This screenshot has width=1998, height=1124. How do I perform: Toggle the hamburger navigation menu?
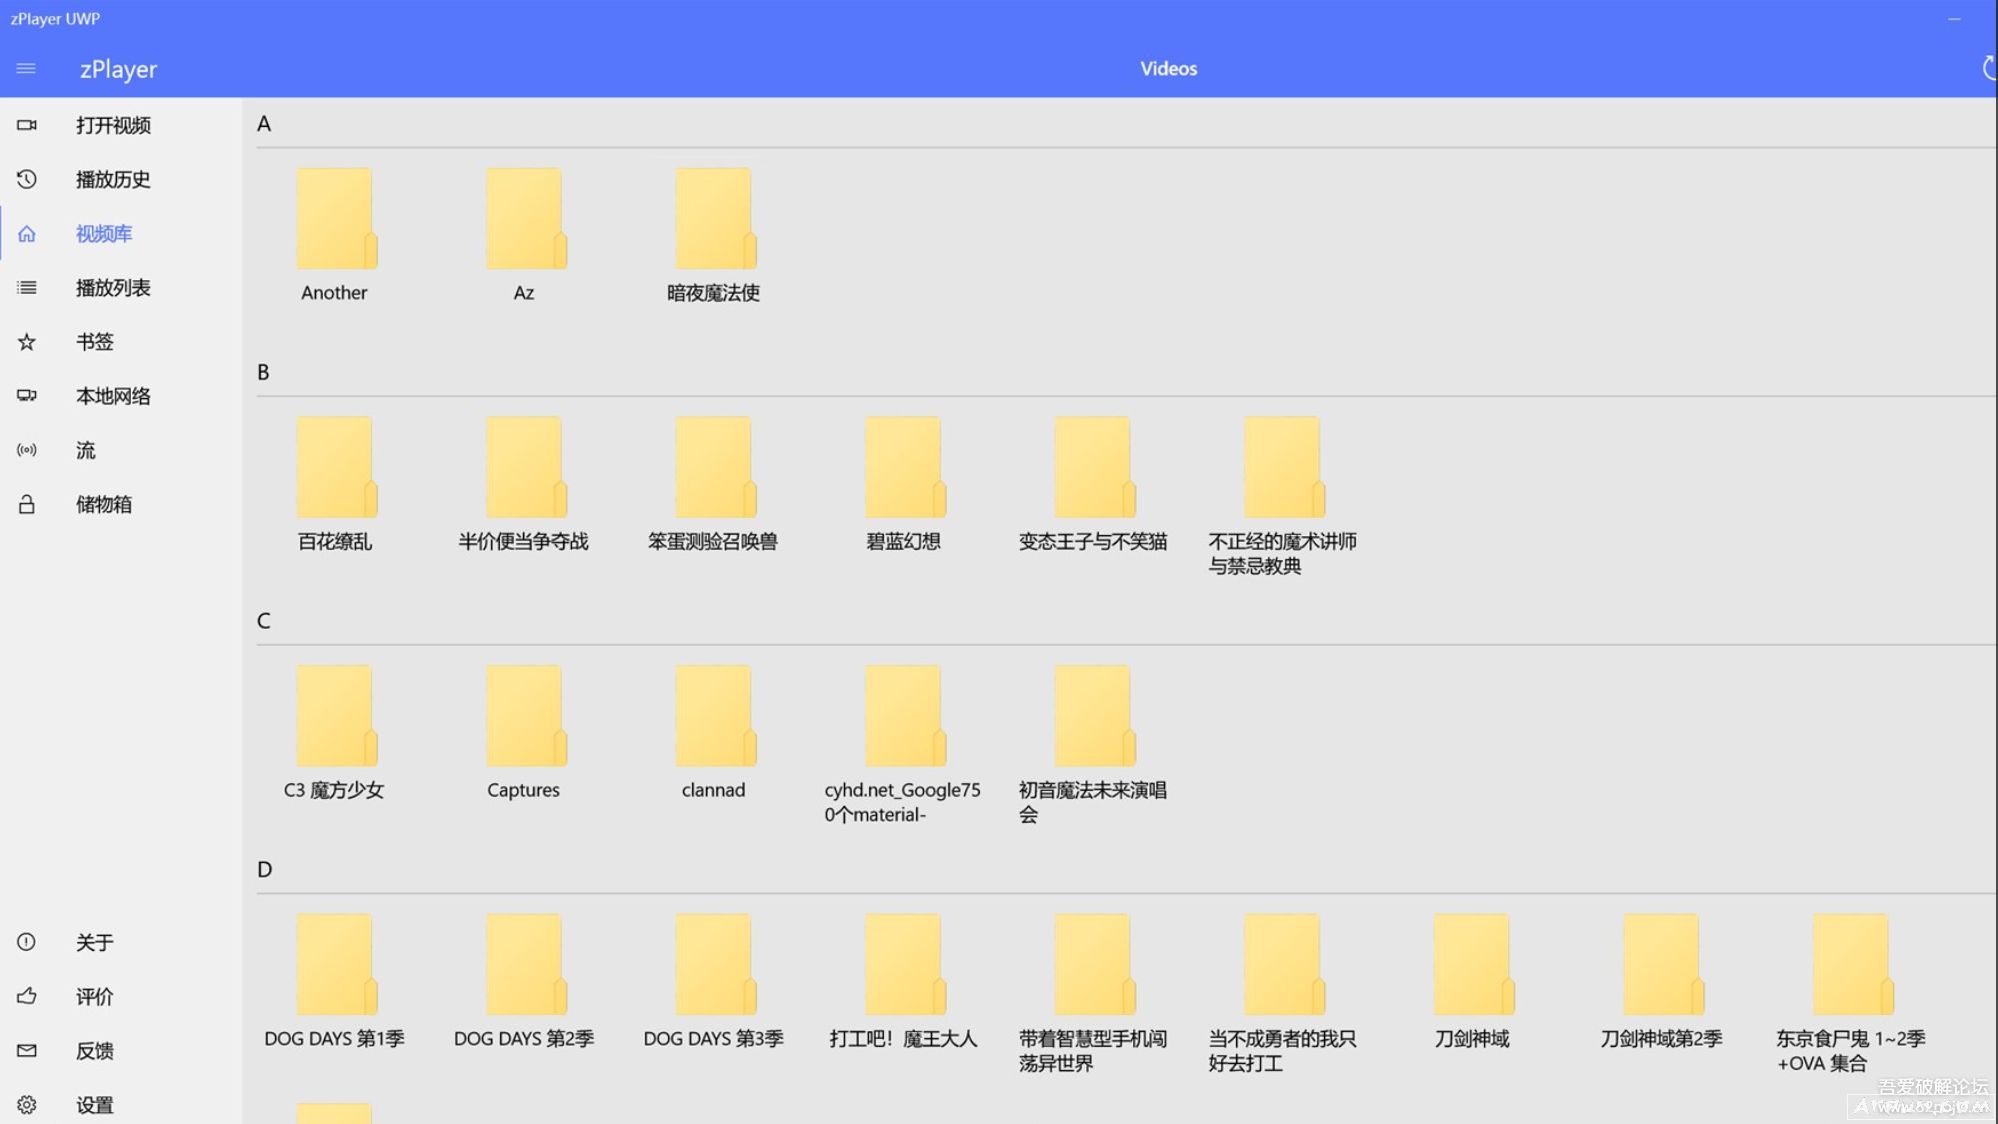pos(26,69)
